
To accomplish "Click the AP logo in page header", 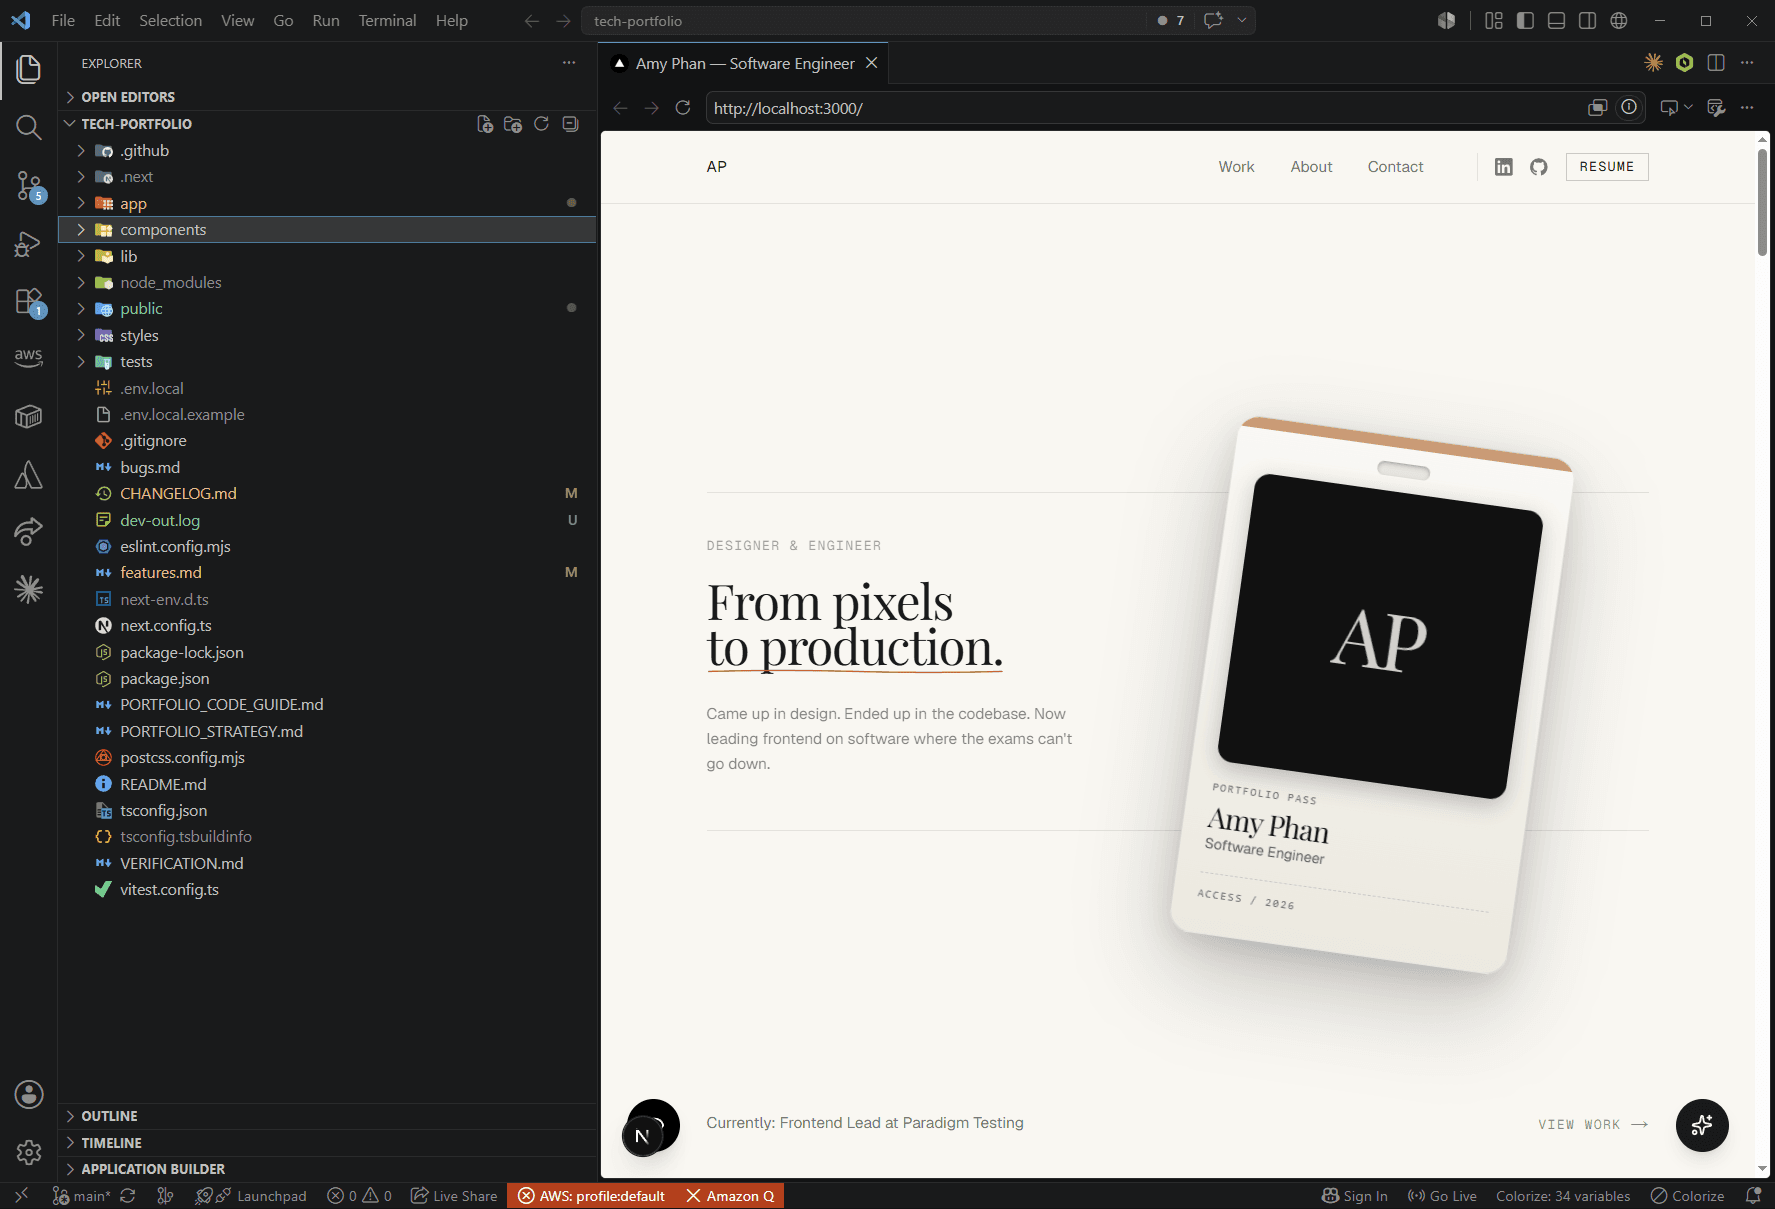I will [716, 167].
